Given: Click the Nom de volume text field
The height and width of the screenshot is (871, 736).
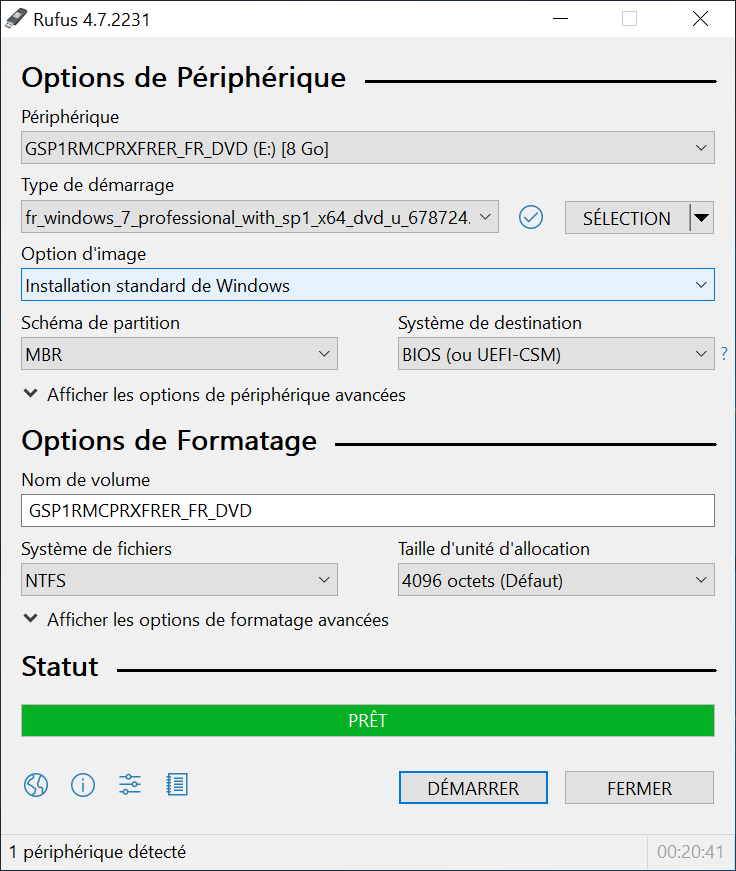Looking at the screenshot, I should point(368,510).
